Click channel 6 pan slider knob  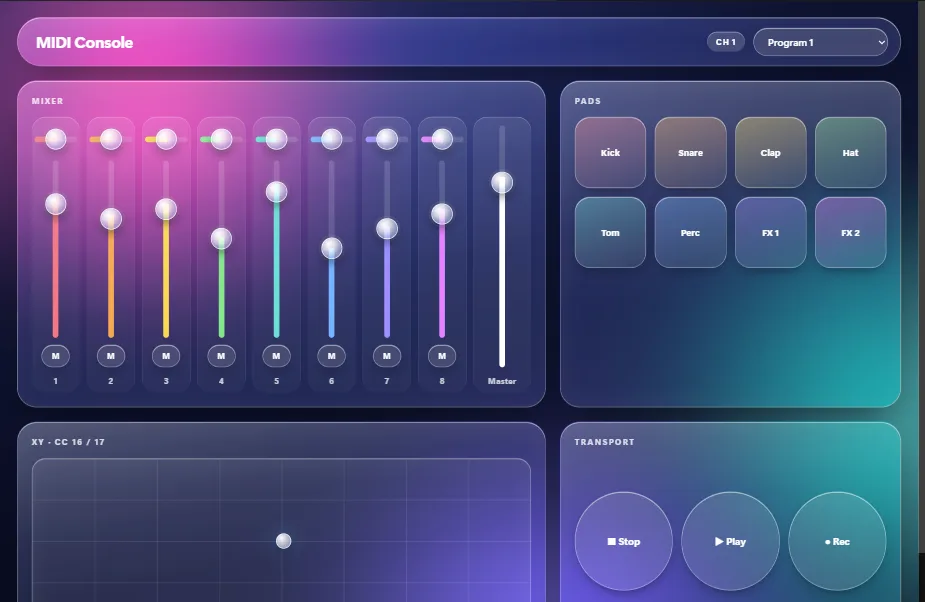pos(332,139)
